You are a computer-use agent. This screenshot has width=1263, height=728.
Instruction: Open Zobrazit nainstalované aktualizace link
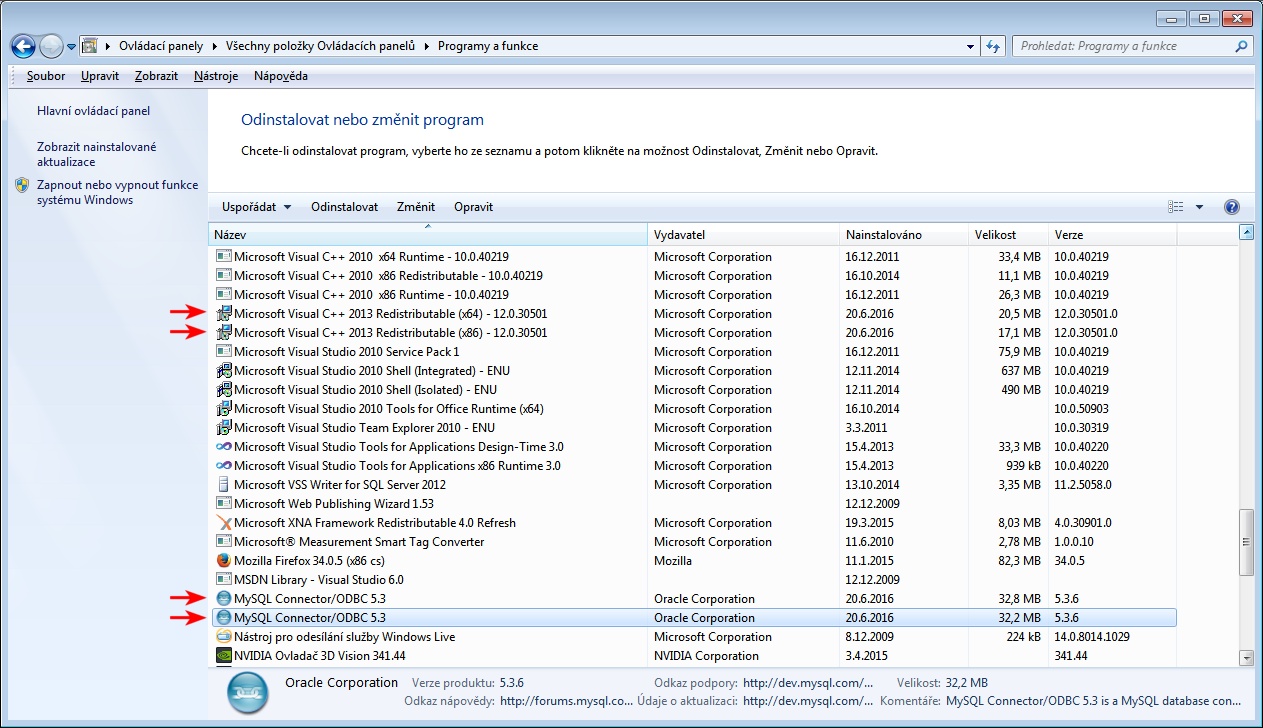pos(97,154)
